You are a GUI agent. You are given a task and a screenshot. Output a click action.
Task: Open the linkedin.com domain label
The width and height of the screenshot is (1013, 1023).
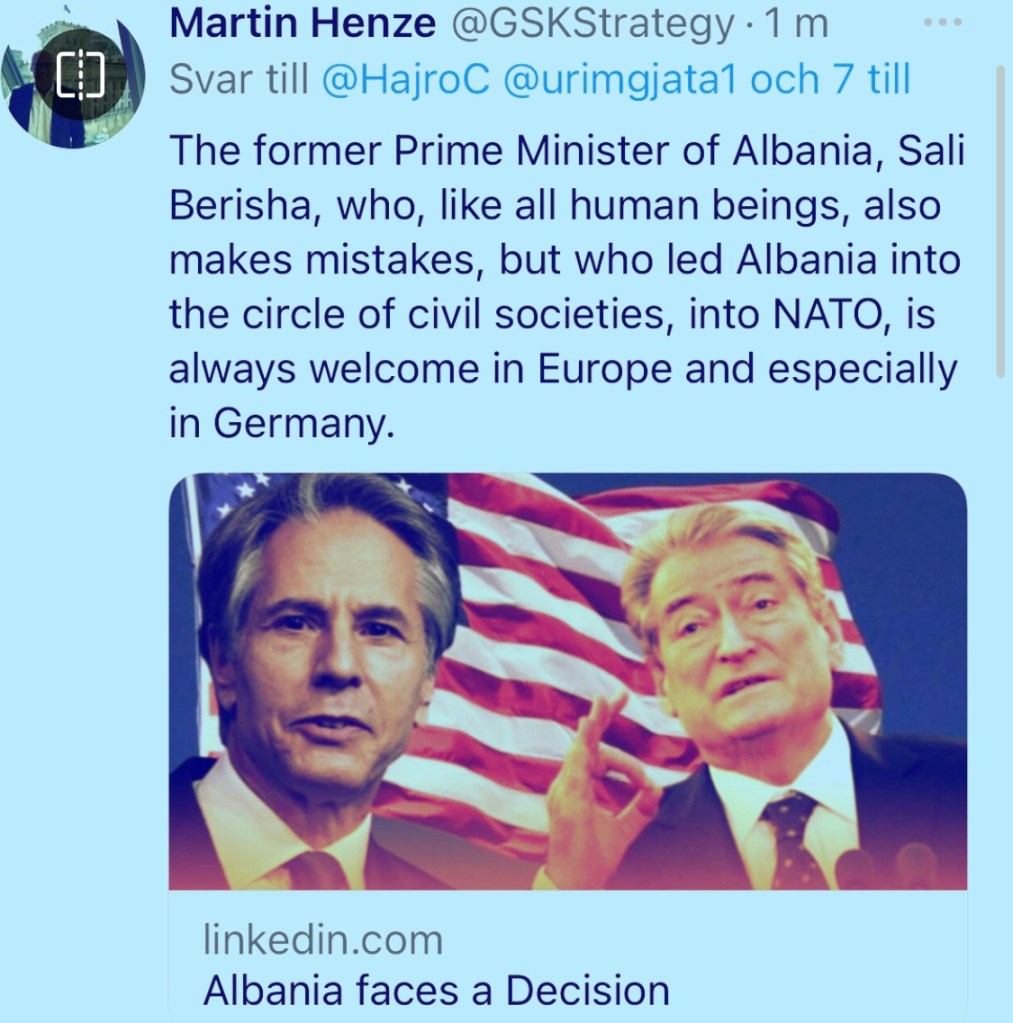322,939
